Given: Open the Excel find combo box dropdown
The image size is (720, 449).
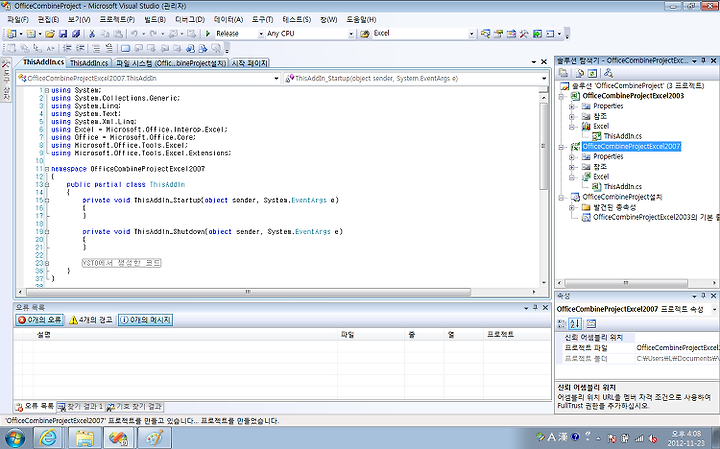Looking at the screenshot, I should tap(471, 34).
